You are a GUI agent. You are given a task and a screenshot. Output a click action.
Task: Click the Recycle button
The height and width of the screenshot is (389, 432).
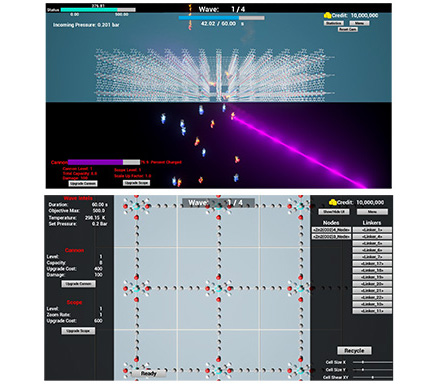pos(354,351)
